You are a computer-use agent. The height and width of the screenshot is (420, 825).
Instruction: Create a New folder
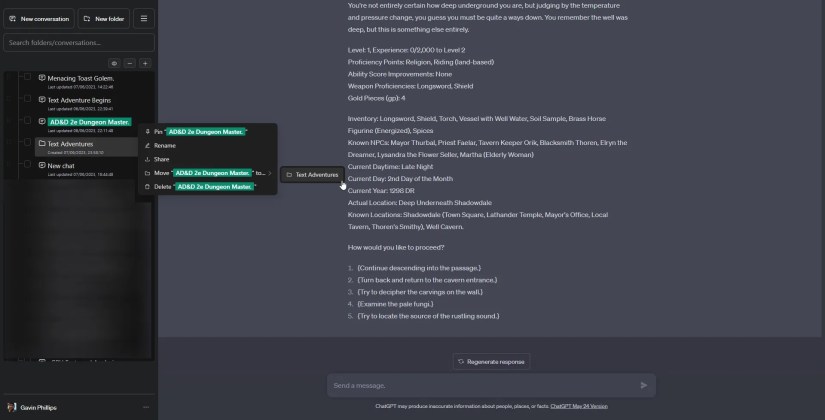click(104, 19)
